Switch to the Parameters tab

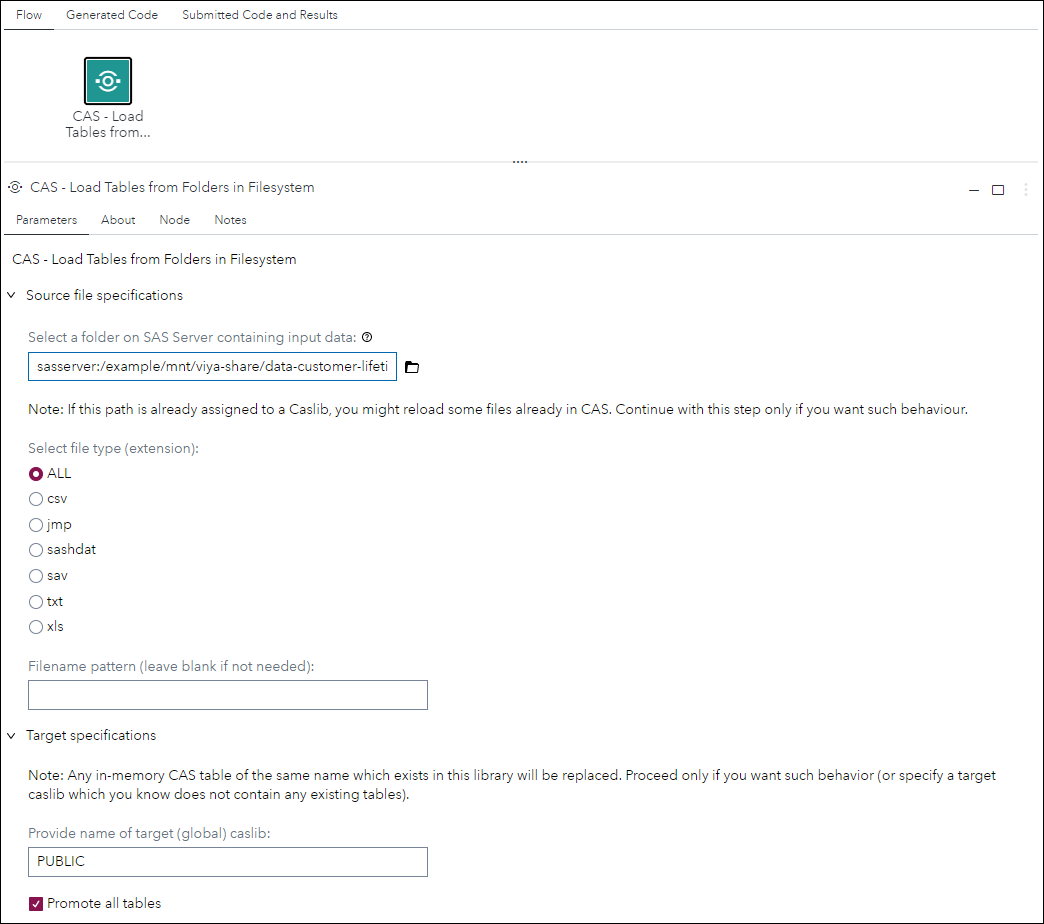pyautogui.click(x=47, y=220)
